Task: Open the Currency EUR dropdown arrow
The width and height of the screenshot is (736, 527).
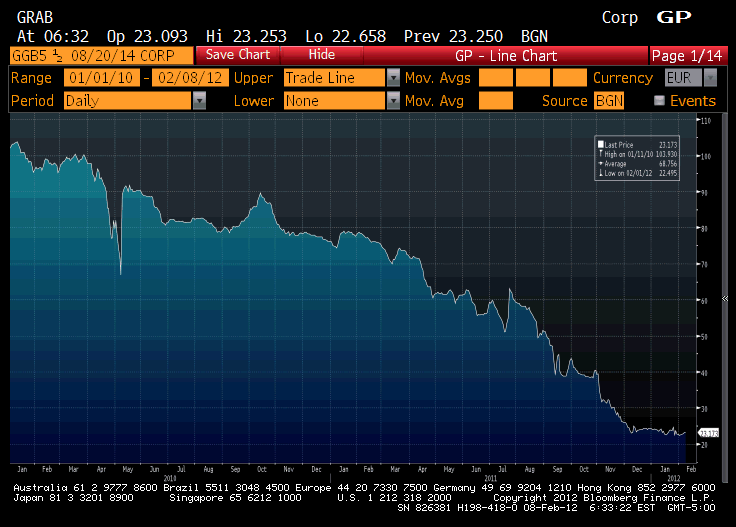Action: click(x=710, y=77)
